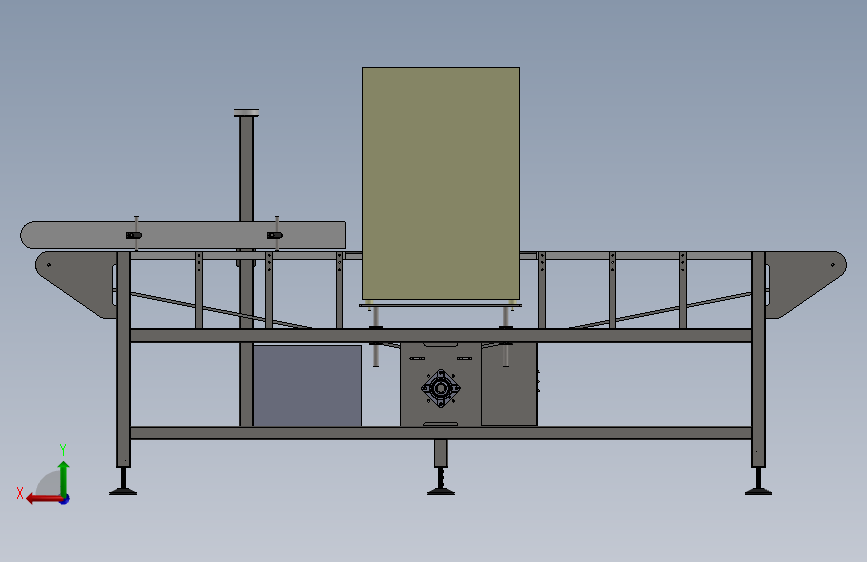Screen dimensions: 867x562
Task: Select the lower horizontal frame beam
Action: (x=441, y=433)
